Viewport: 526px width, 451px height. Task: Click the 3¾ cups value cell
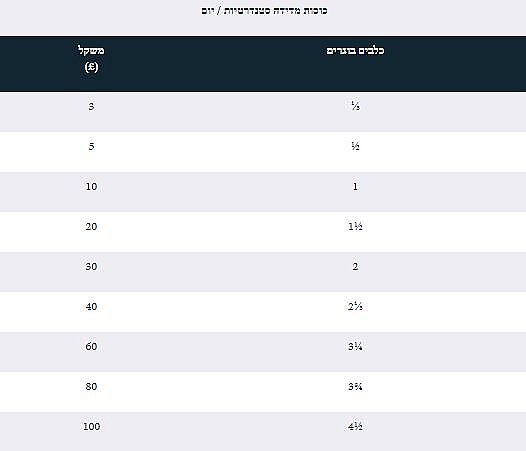point(355,387)
